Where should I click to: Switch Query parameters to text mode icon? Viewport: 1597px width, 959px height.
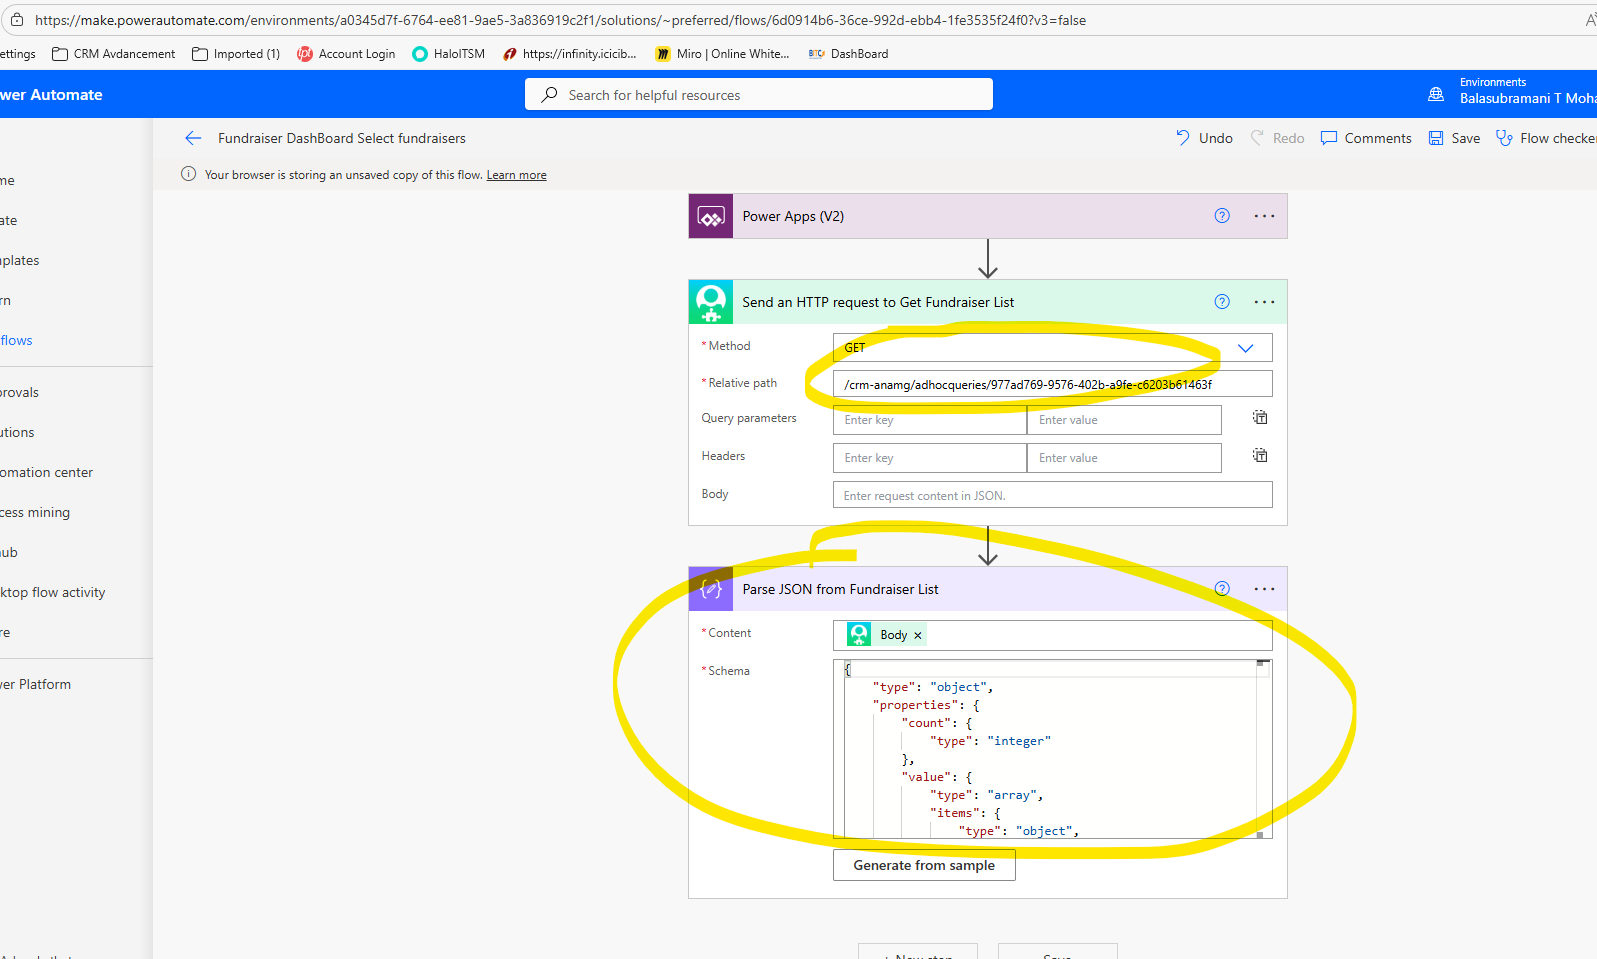[1260, 417]
